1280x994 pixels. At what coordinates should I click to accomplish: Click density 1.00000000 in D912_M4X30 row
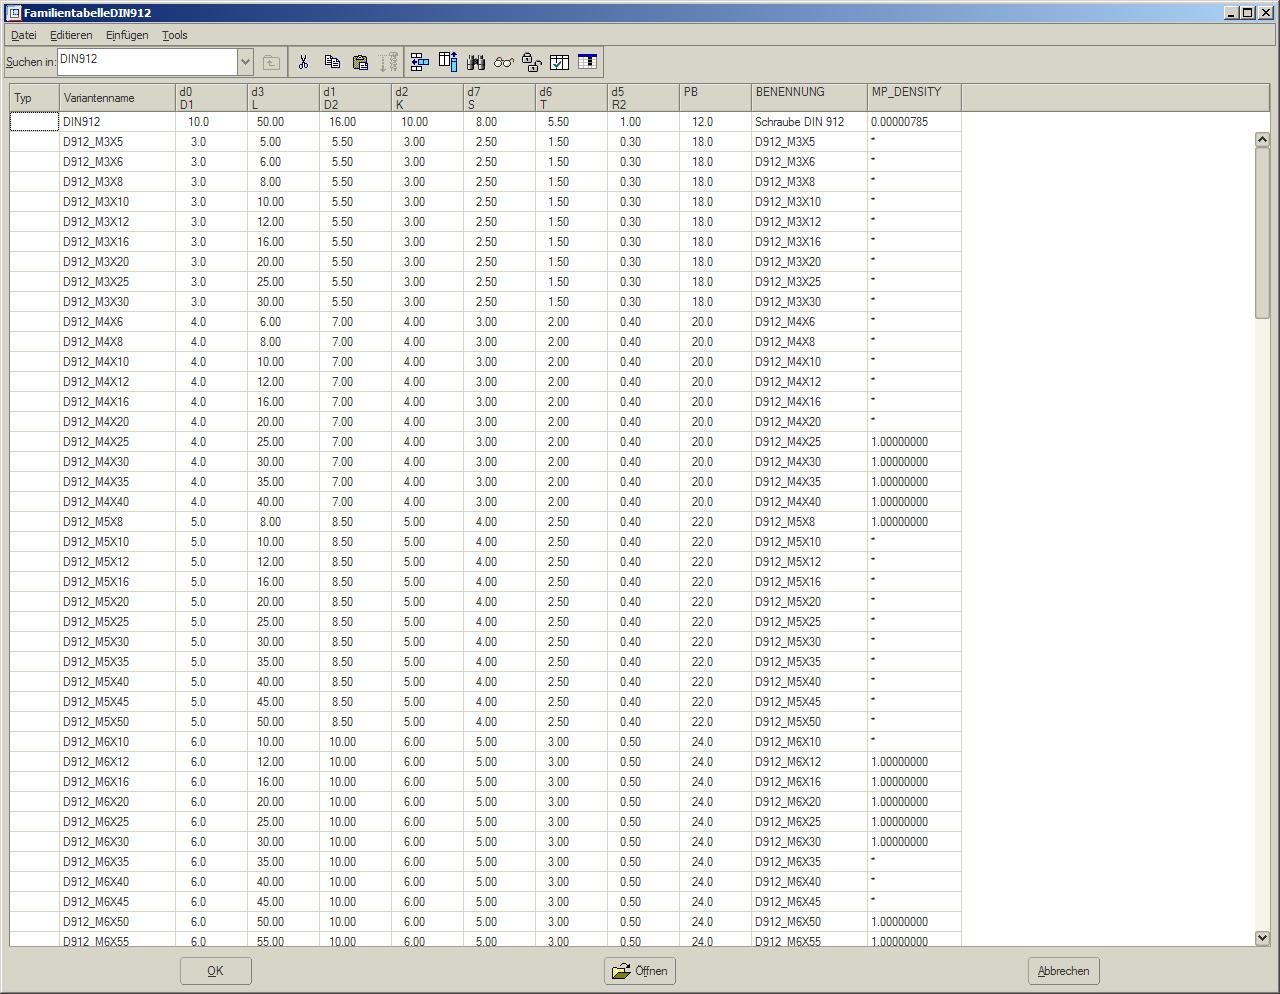click(914, 462)
